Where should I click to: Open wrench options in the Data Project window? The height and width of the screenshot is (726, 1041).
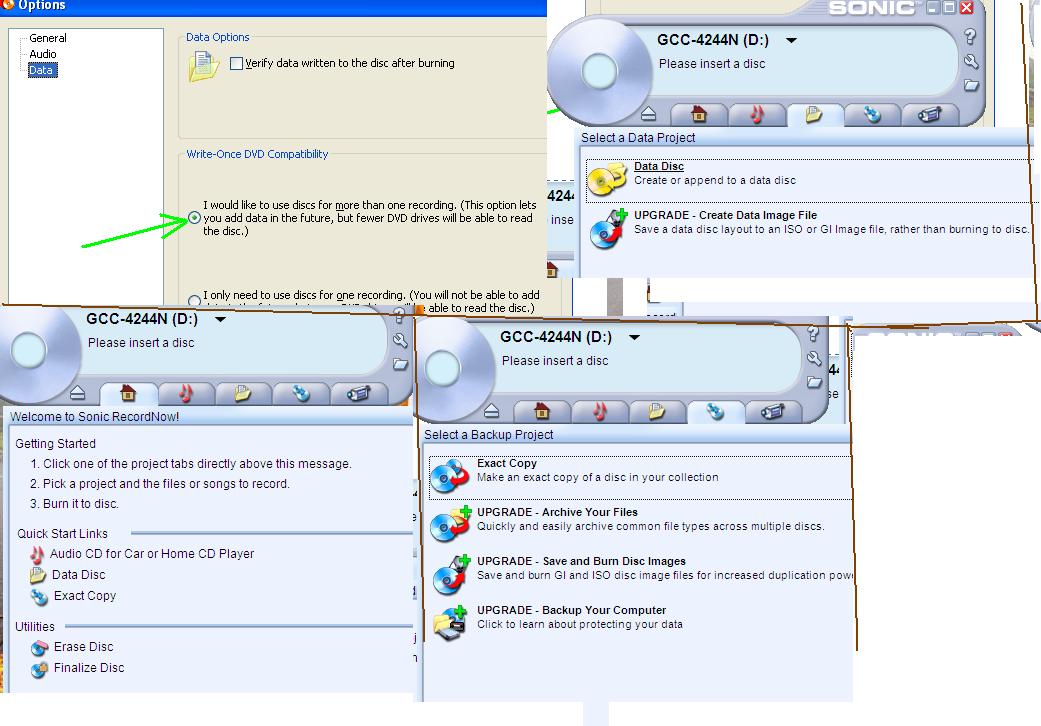click(971, 62)
